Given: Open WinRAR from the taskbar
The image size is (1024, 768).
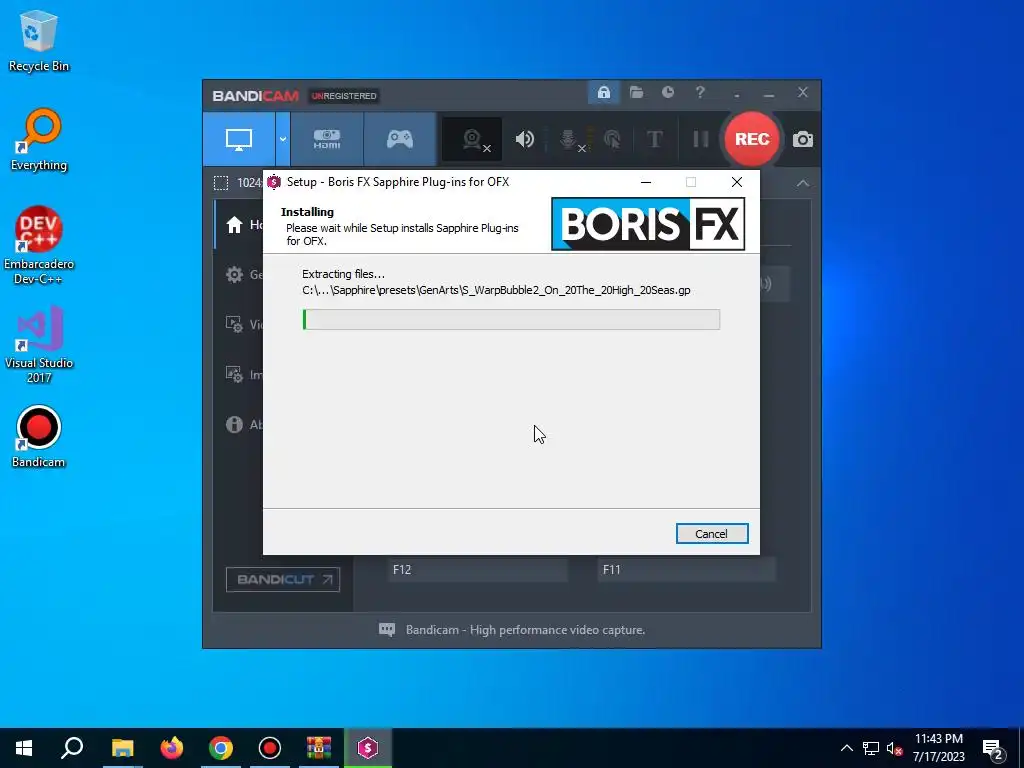Looking at the screenshot, I should [319, 748].
